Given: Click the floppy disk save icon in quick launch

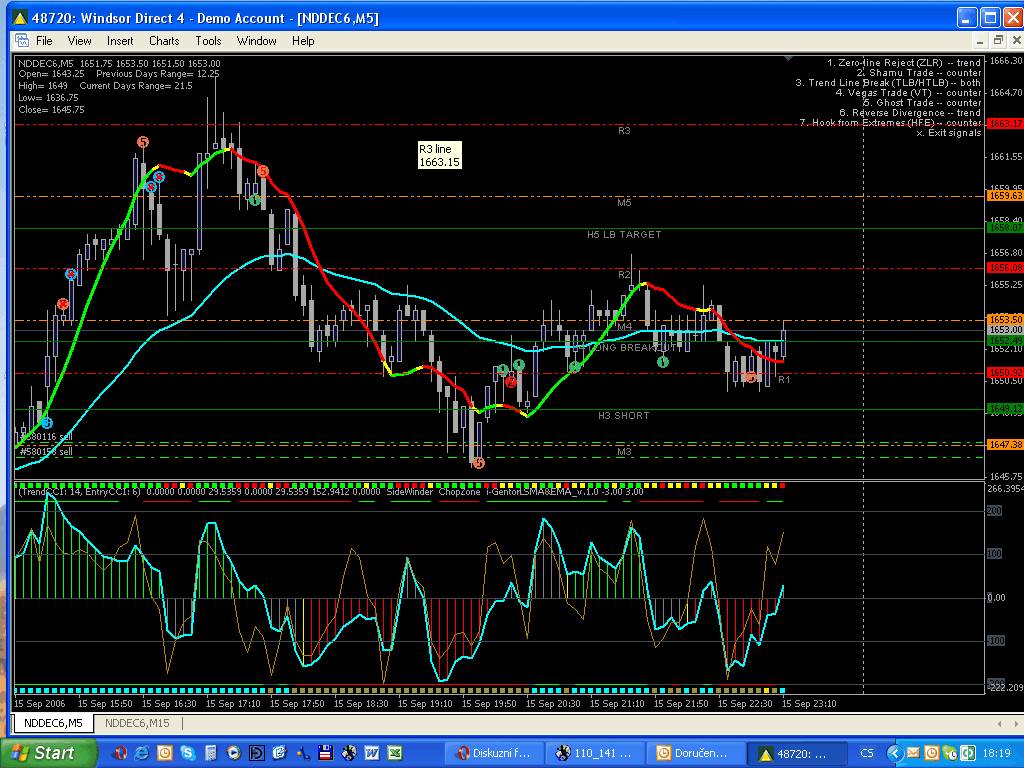Looking at the screenshot, I should tap(325, 753).
